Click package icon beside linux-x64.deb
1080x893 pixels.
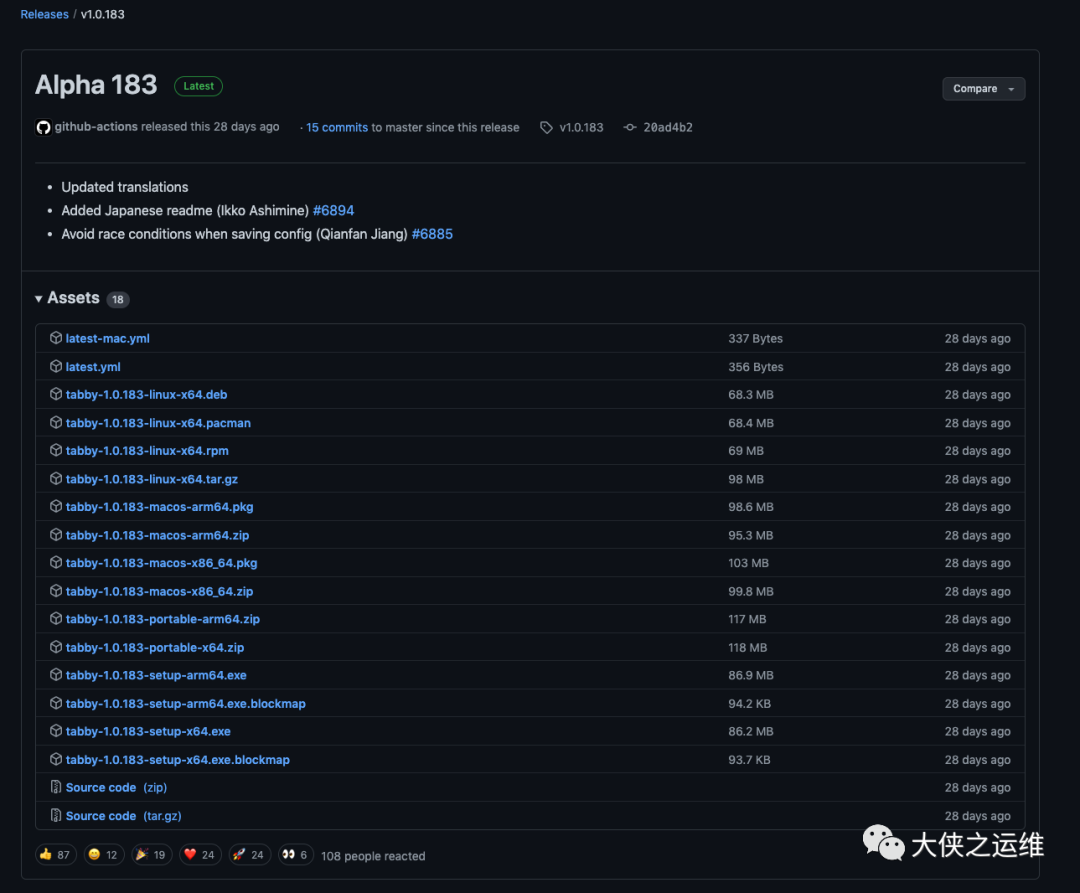pyautogui.click(x=56, y=394)
